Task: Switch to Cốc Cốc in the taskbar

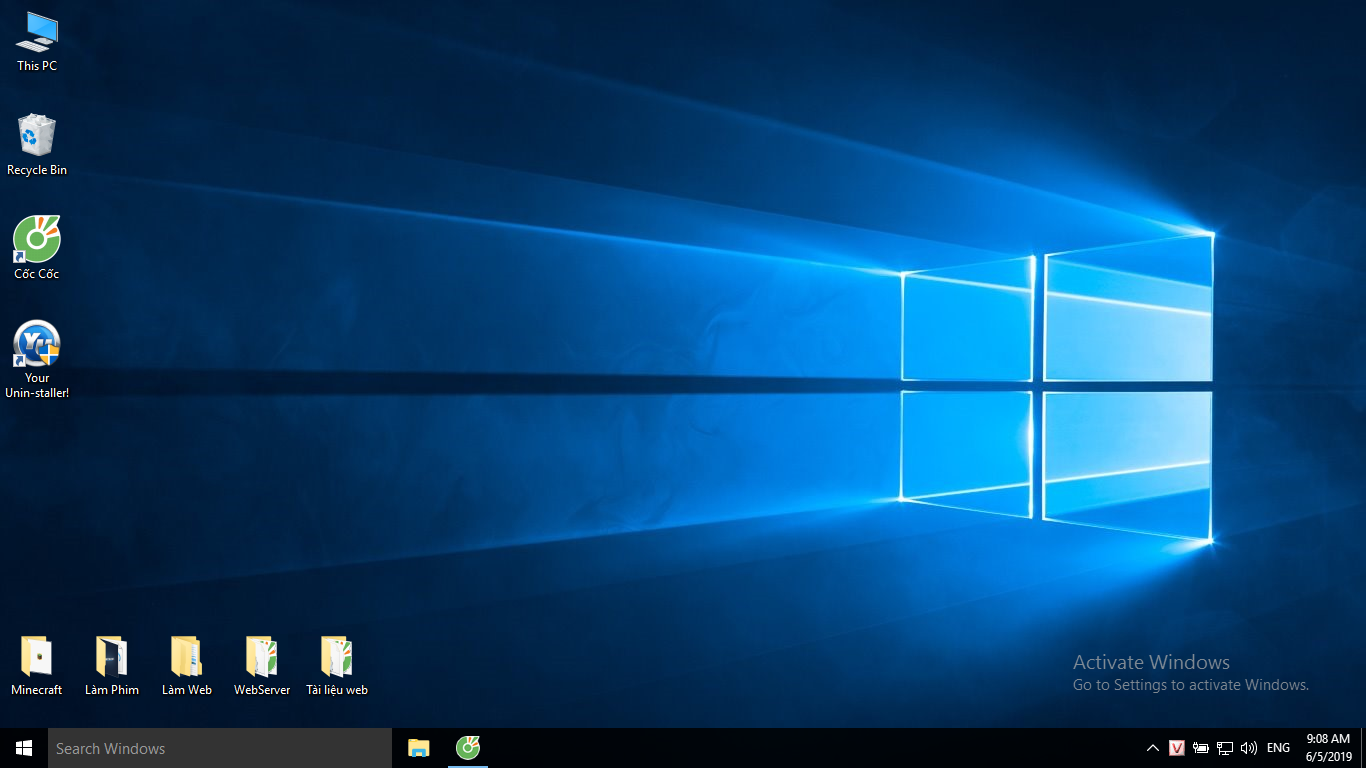Action: click(468, 748)
